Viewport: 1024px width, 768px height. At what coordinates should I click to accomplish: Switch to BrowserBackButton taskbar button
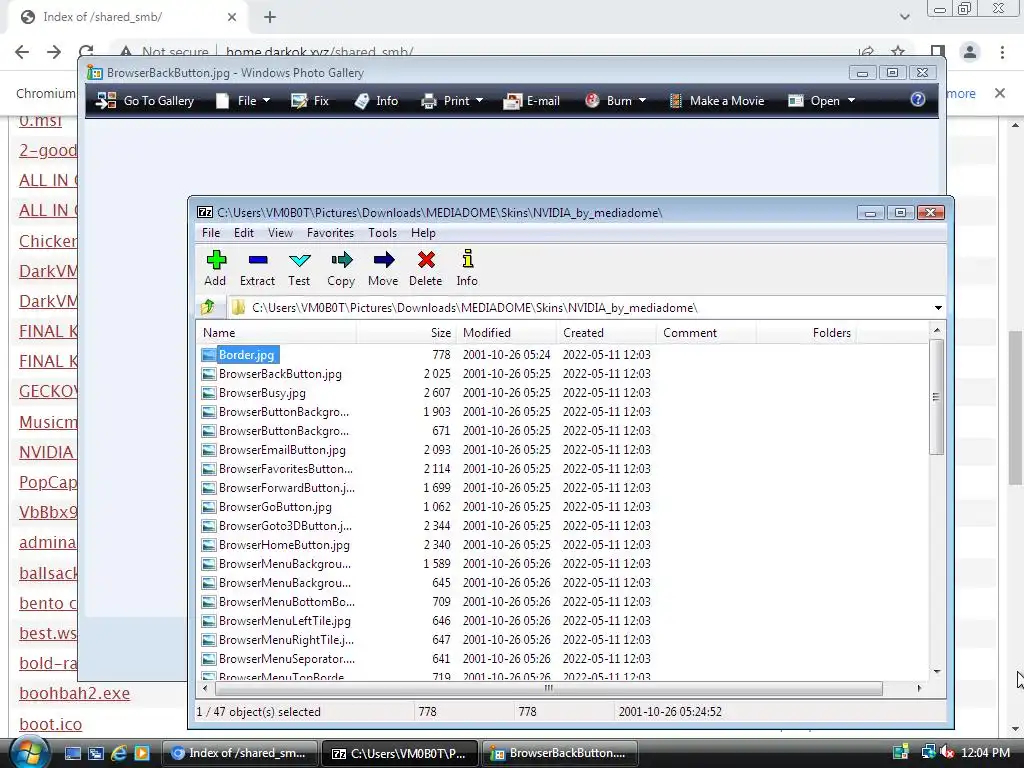(x=559, y=753)
